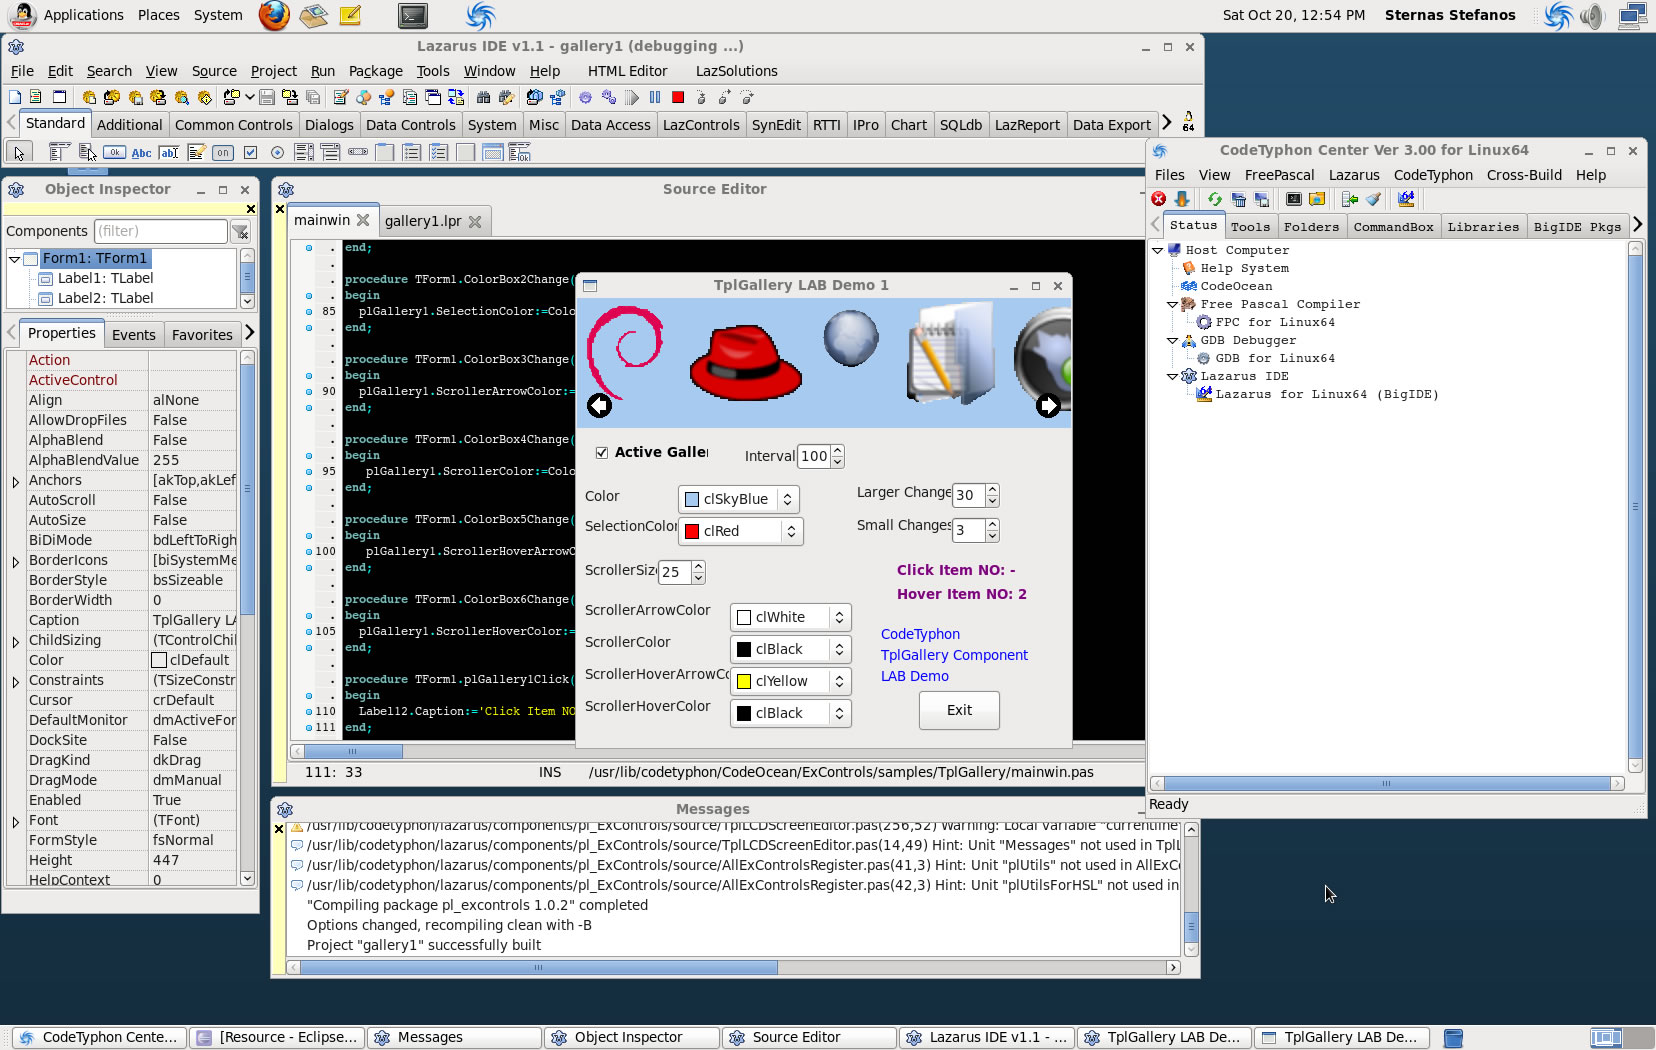This screenshot has width=1656, height=1050.
Task: Click the green refresh icon in CodeTyphon Center
Action: (1215, 199)
